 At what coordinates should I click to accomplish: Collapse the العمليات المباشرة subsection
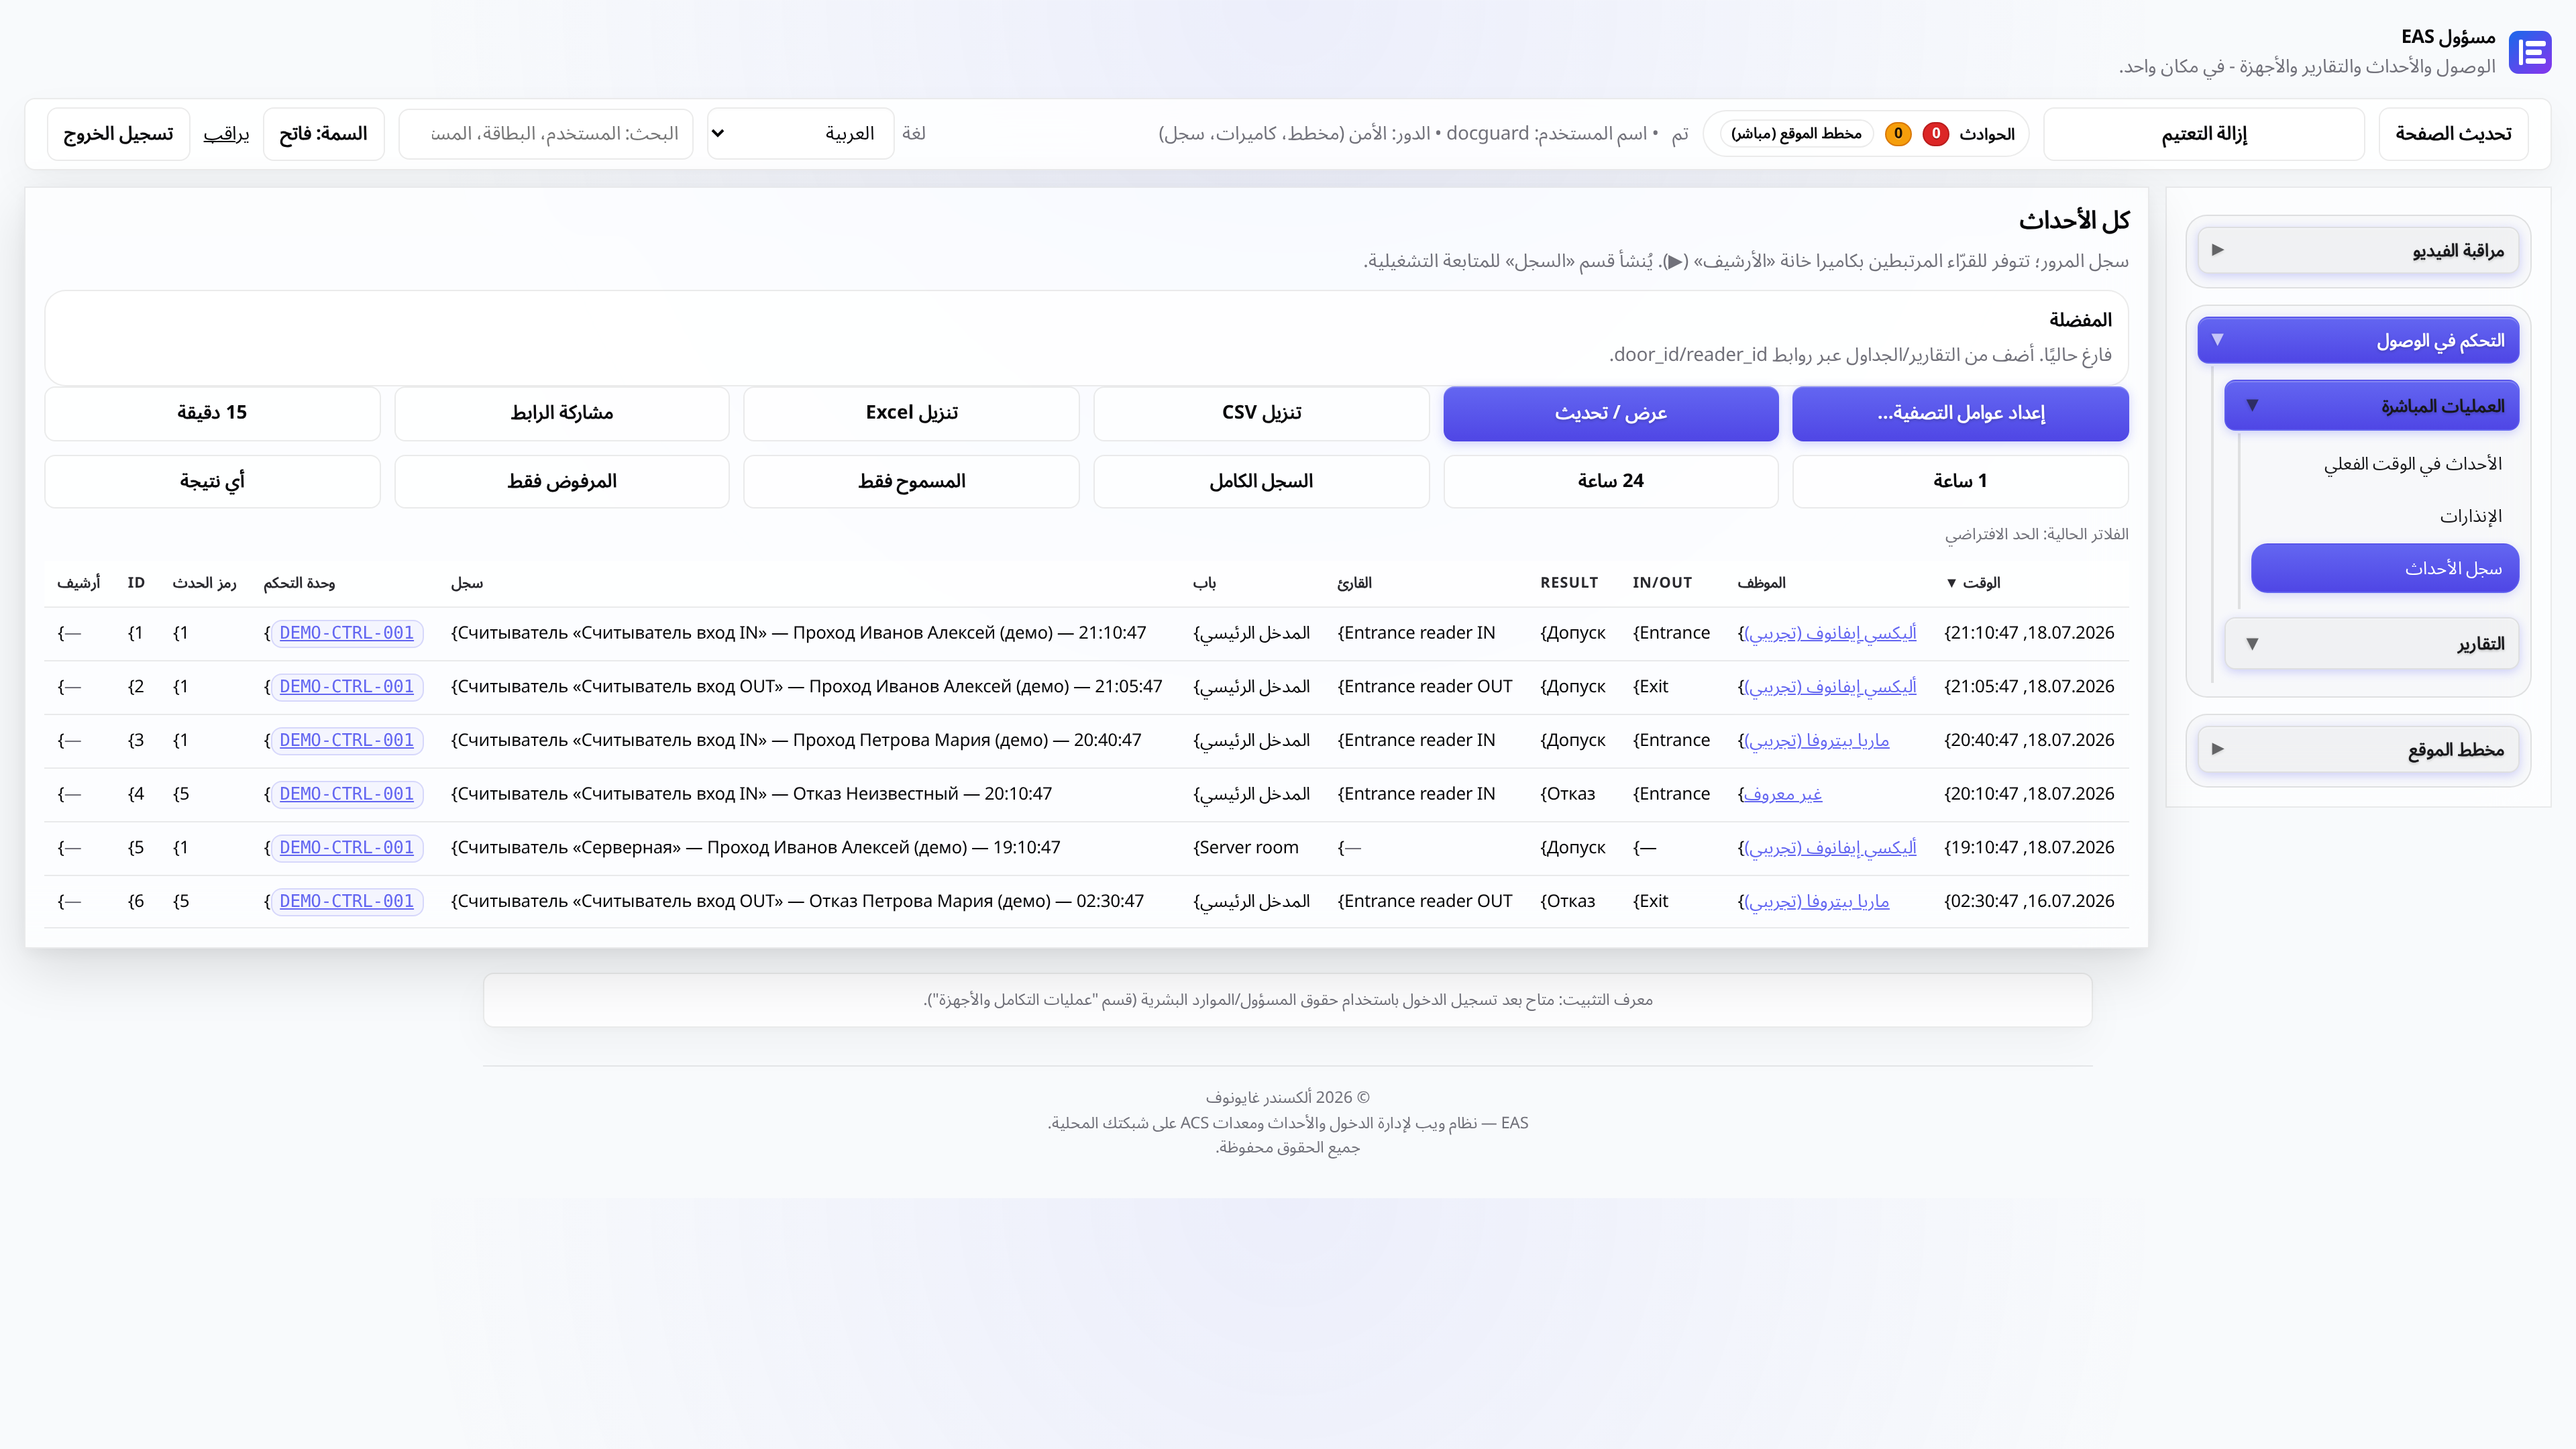[2371, 406]
